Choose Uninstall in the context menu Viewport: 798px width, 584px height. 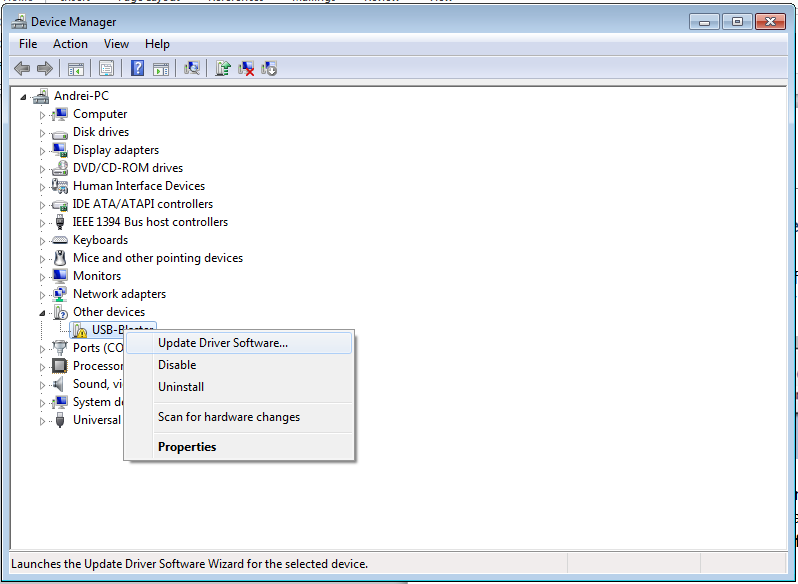tap(239, 387)
